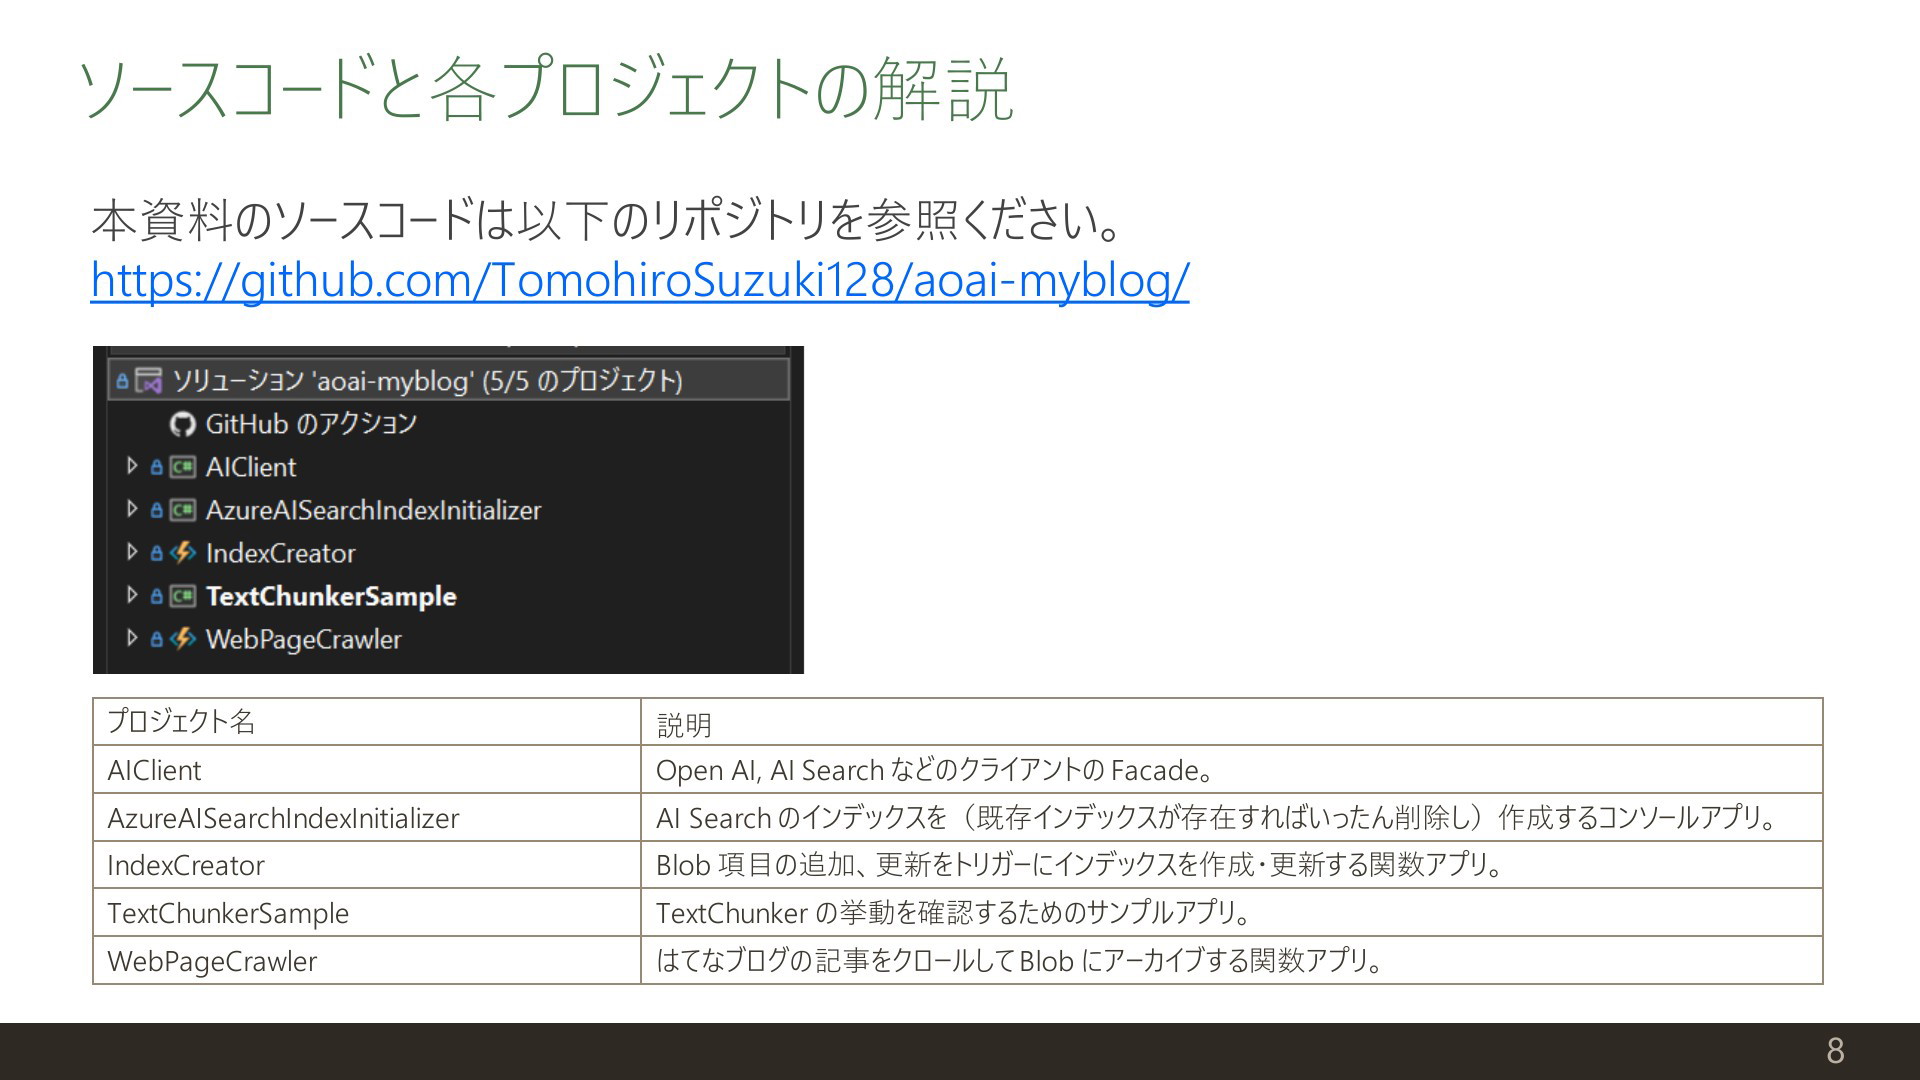Screen dimensions: 1920x1080
Task: Select WebPageCrawler in the solution tree
Action: 304,639
